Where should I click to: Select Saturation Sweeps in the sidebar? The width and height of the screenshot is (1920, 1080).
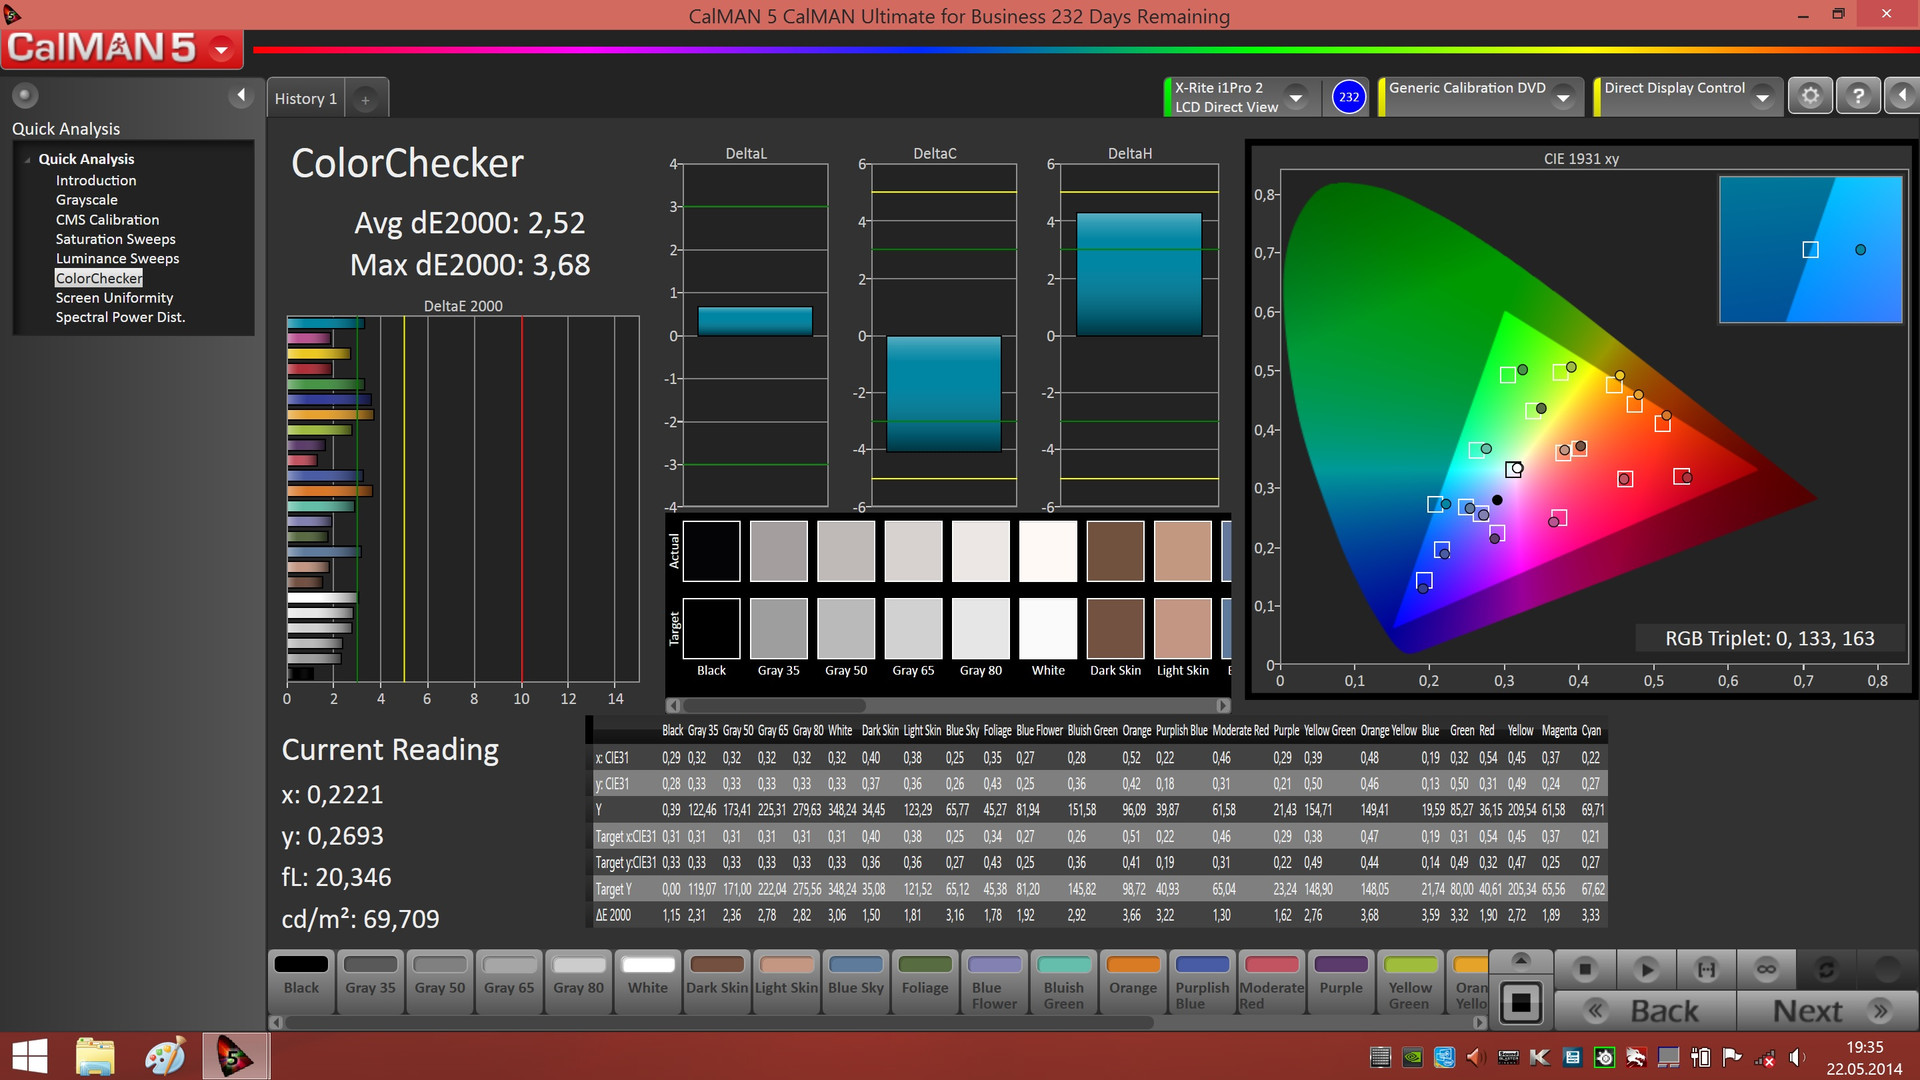click(115, 239)
